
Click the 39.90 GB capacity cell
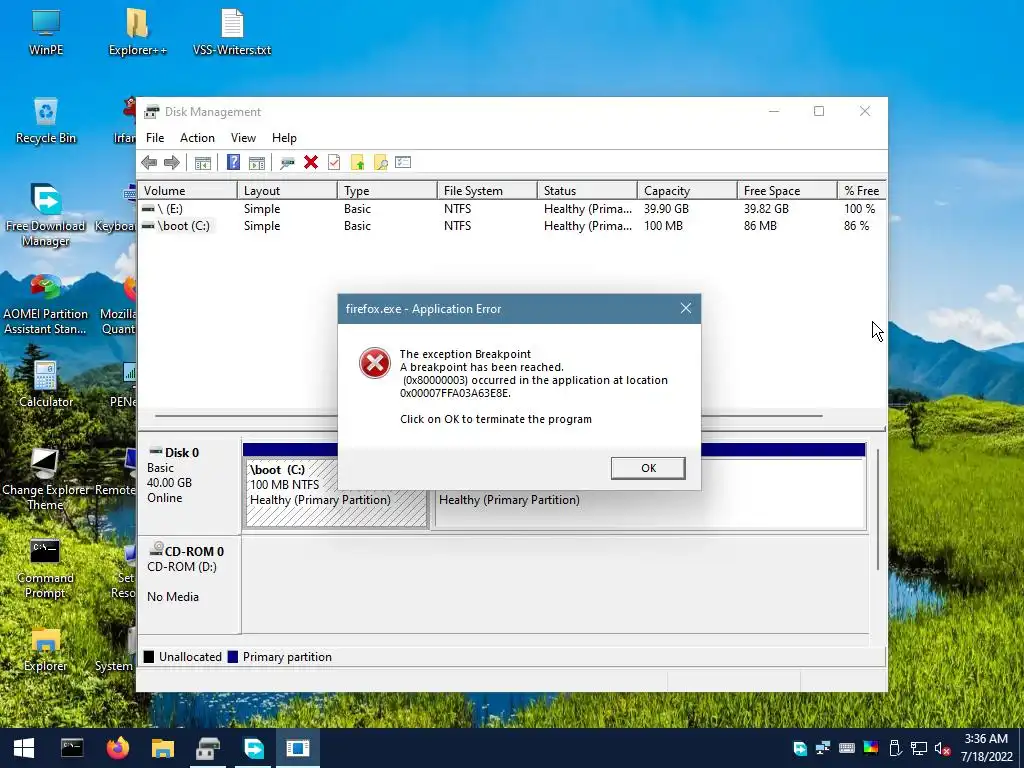(x=666, y=209)
